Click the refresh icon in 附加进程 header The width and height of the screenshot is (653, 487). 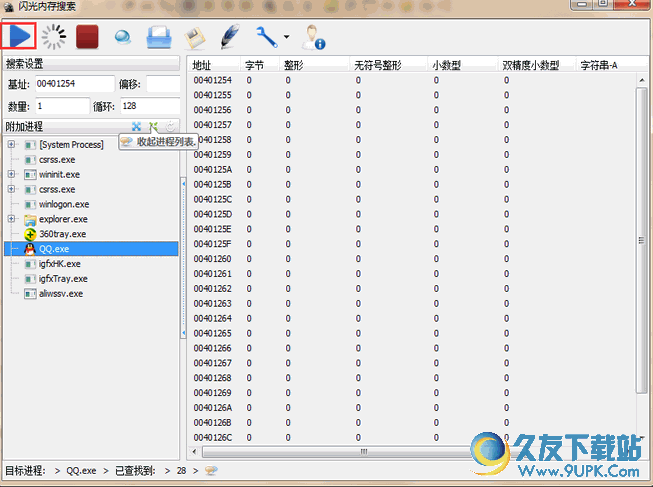tap(170, 126)
